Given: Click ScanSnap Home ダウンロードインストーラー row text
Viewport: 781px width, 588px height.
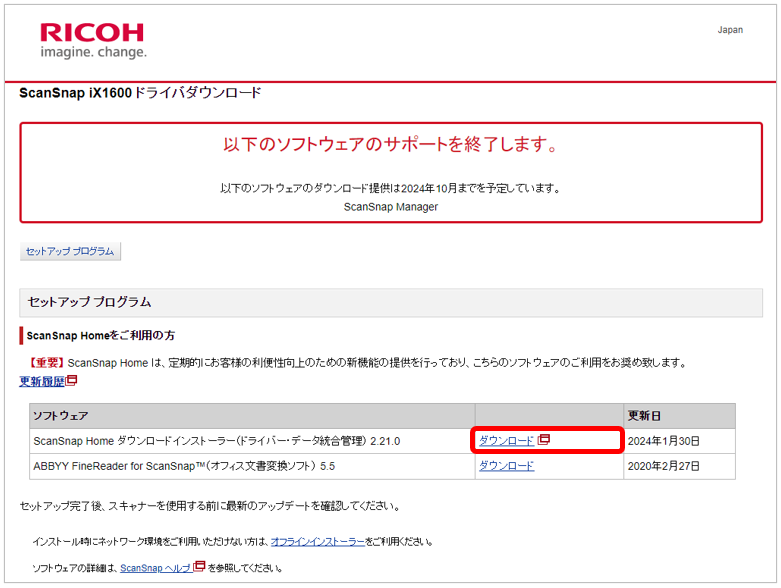Looking at the screenshot, I should click(x=217, y=441).
